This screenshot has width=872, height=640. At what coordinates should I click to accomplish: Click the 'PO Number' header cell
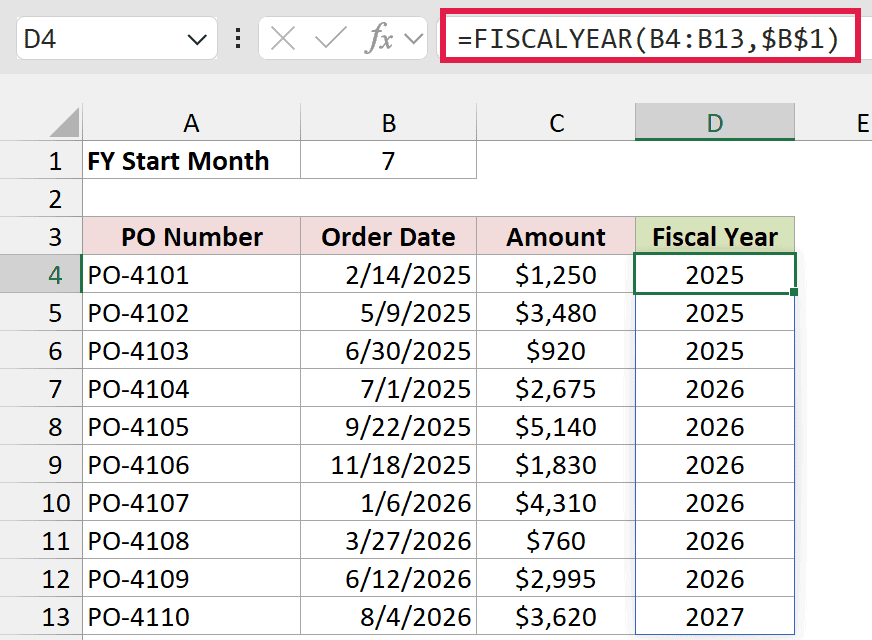pyautogui.click(x=191, y=236)
